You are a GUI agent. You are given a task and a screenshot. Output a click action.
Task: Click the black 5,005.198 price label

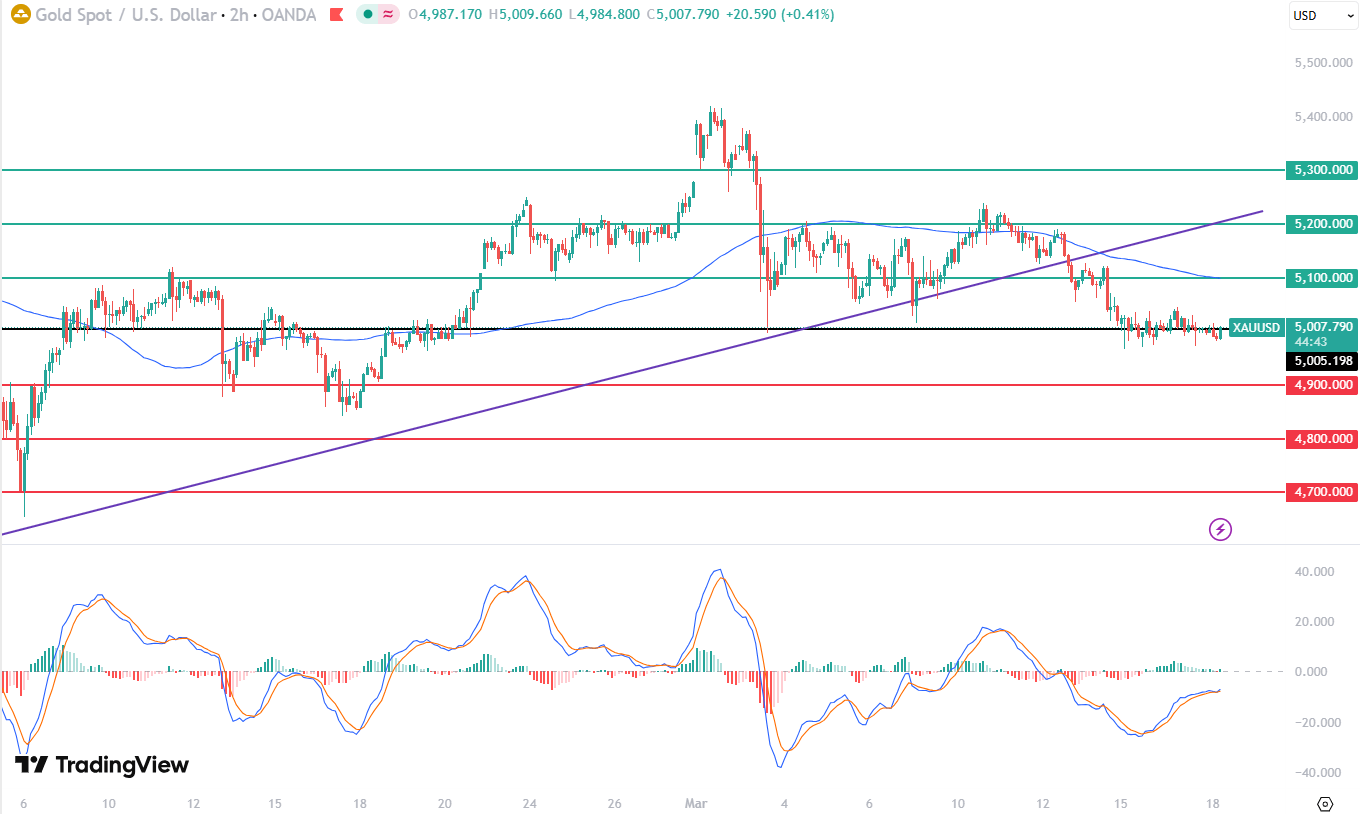pyautogui.click(x=1322, y=360)
